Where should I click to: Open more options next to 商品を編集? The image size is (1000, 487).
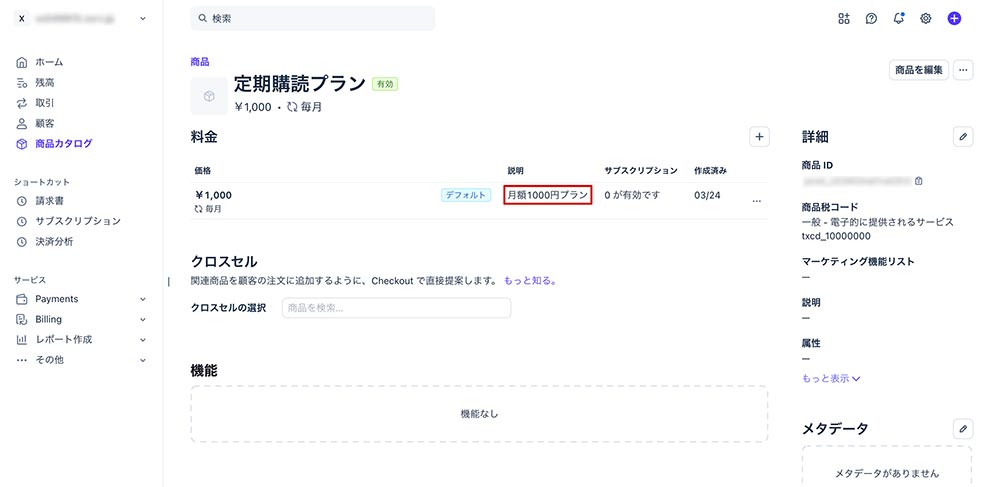[x=963, y=70]
